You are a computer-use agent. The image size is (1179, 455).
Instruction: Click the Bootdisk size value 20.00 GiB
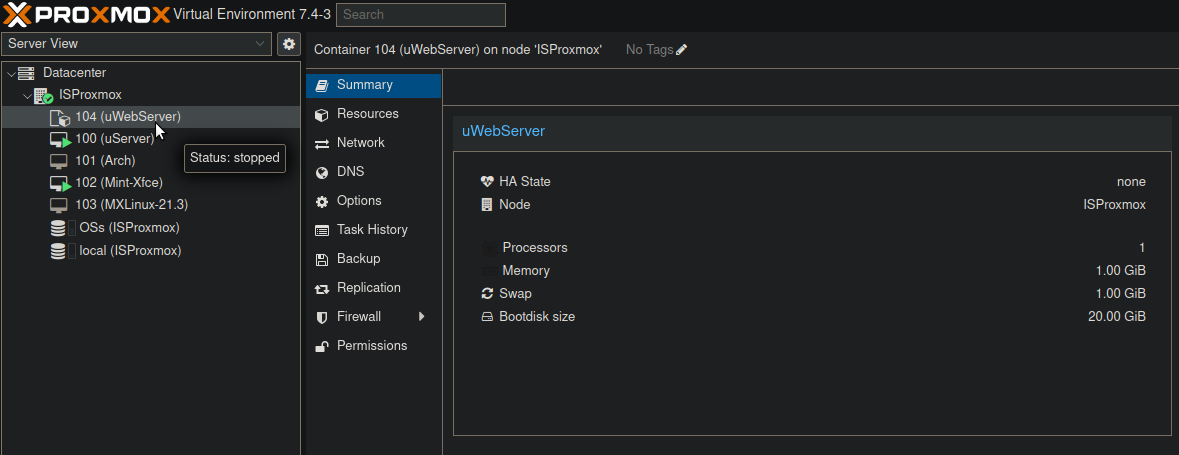tap(1117, 317)
